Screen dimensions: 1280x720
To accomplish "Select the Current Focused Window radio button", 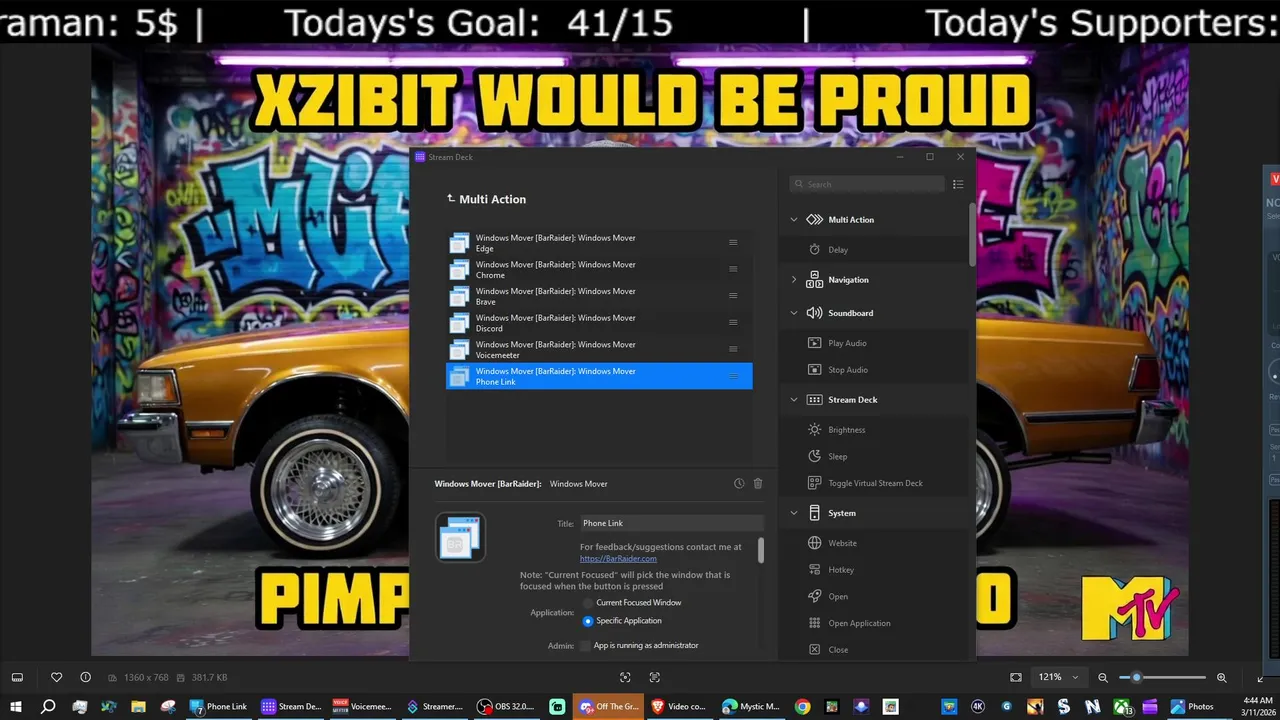I will pyautogui.click(x=588, y=603).
